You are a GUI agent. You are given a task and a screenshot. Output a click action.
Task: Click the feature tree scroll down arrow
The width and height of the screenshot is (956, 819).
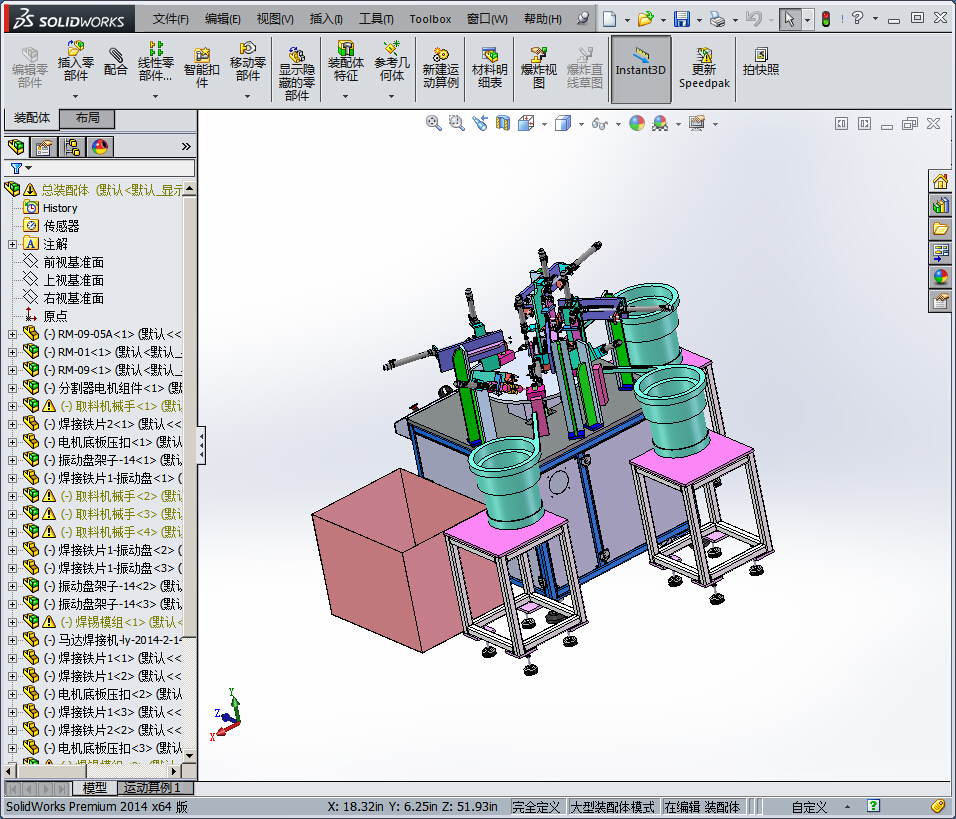190,755
